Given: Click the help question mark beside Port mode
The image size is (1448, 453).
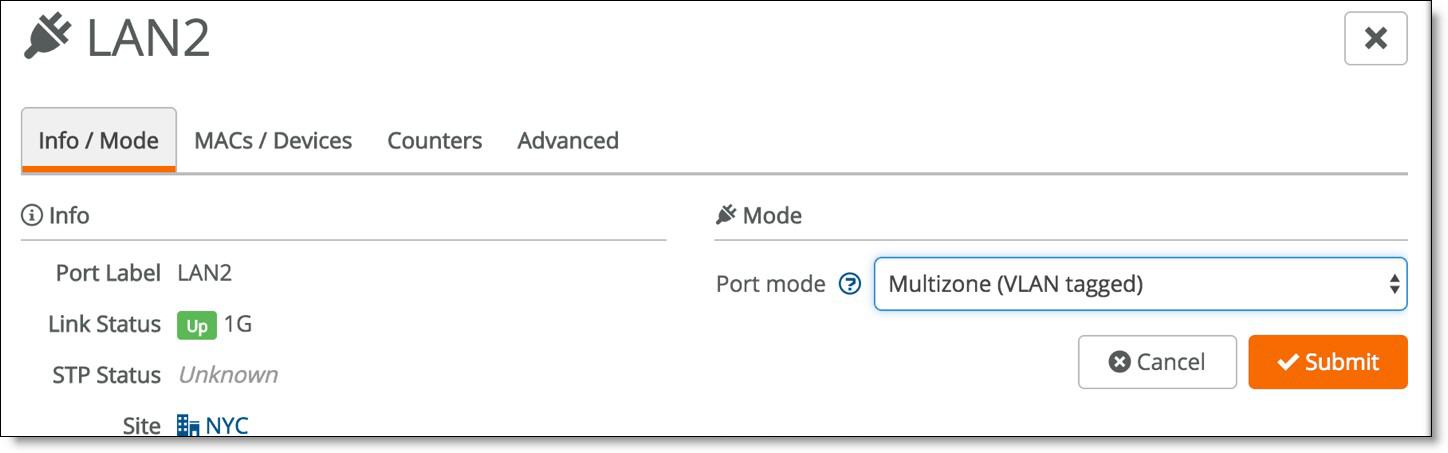Looking at the screenshot, I should (x=850, y=284).
